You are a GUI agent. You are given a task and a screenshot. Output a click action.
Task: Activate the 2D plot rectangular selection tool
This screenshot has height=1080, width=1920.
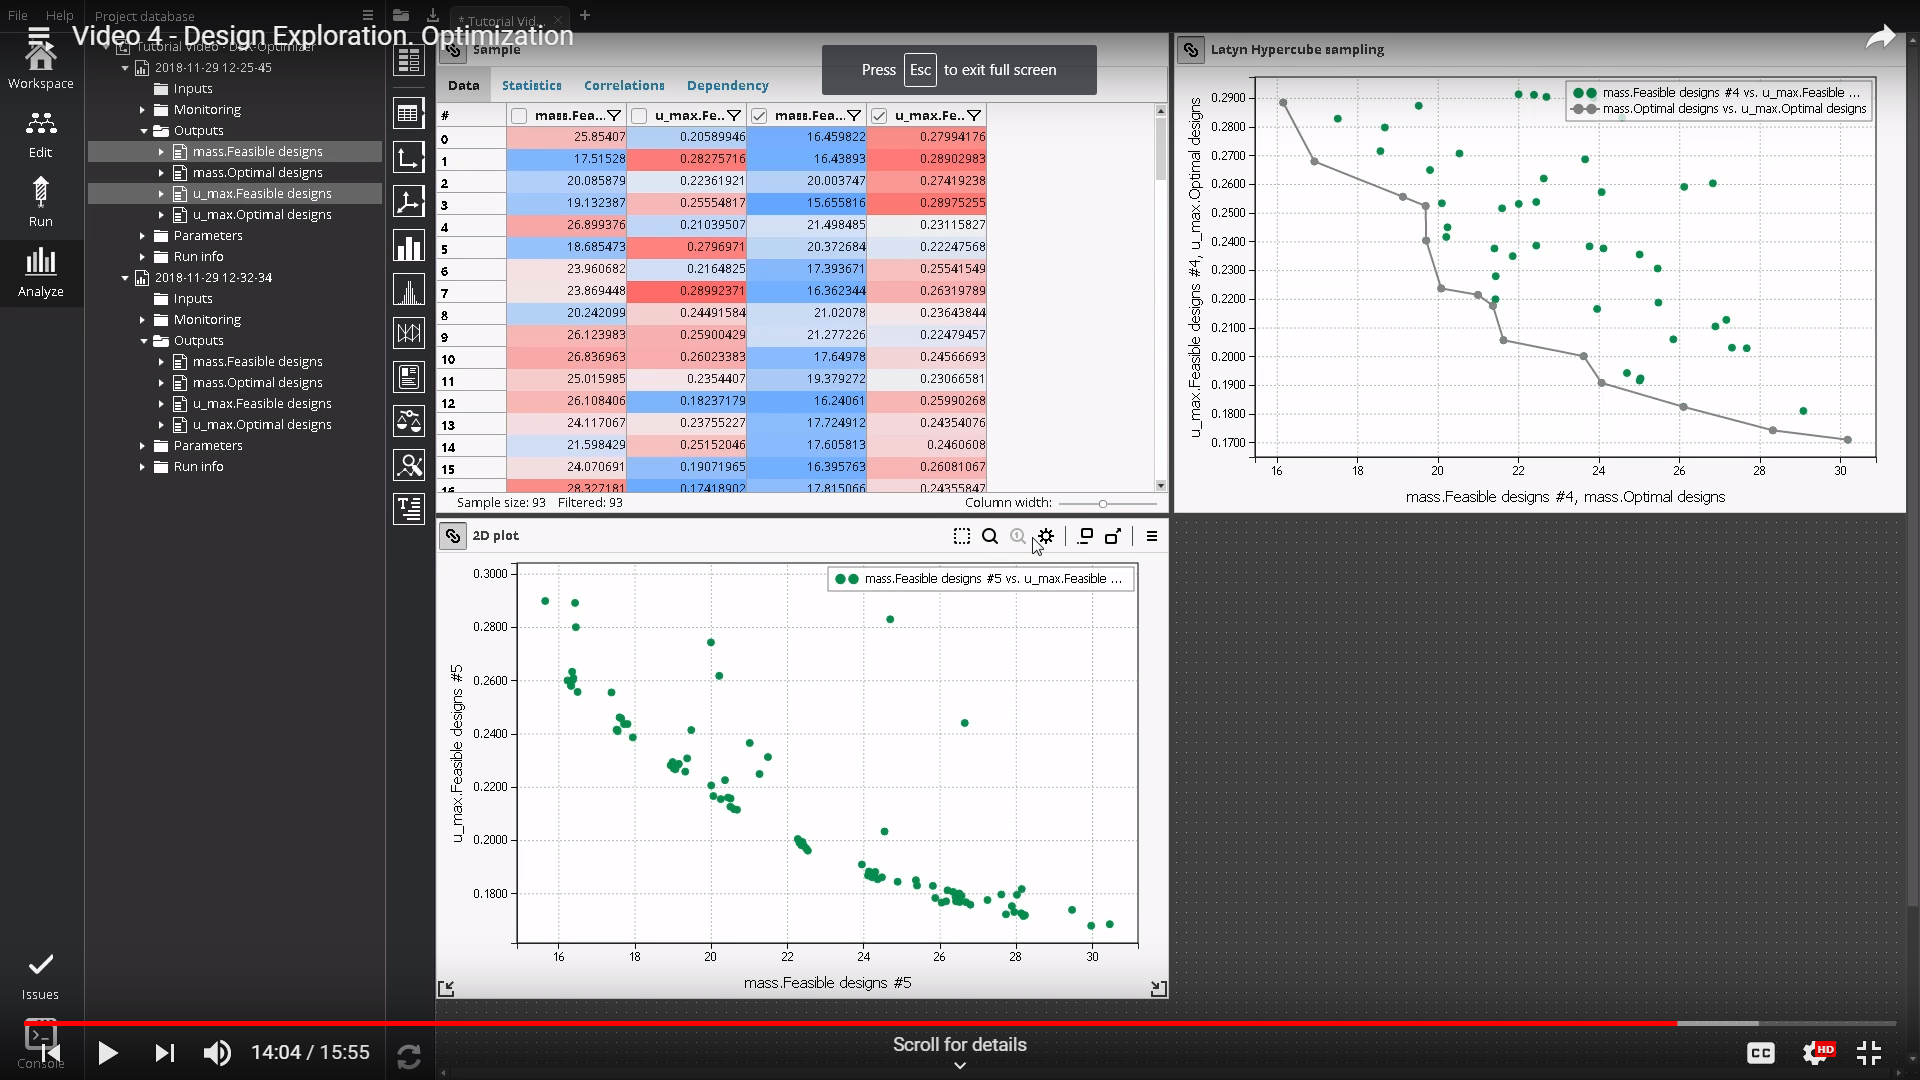[x=962, y=536]
